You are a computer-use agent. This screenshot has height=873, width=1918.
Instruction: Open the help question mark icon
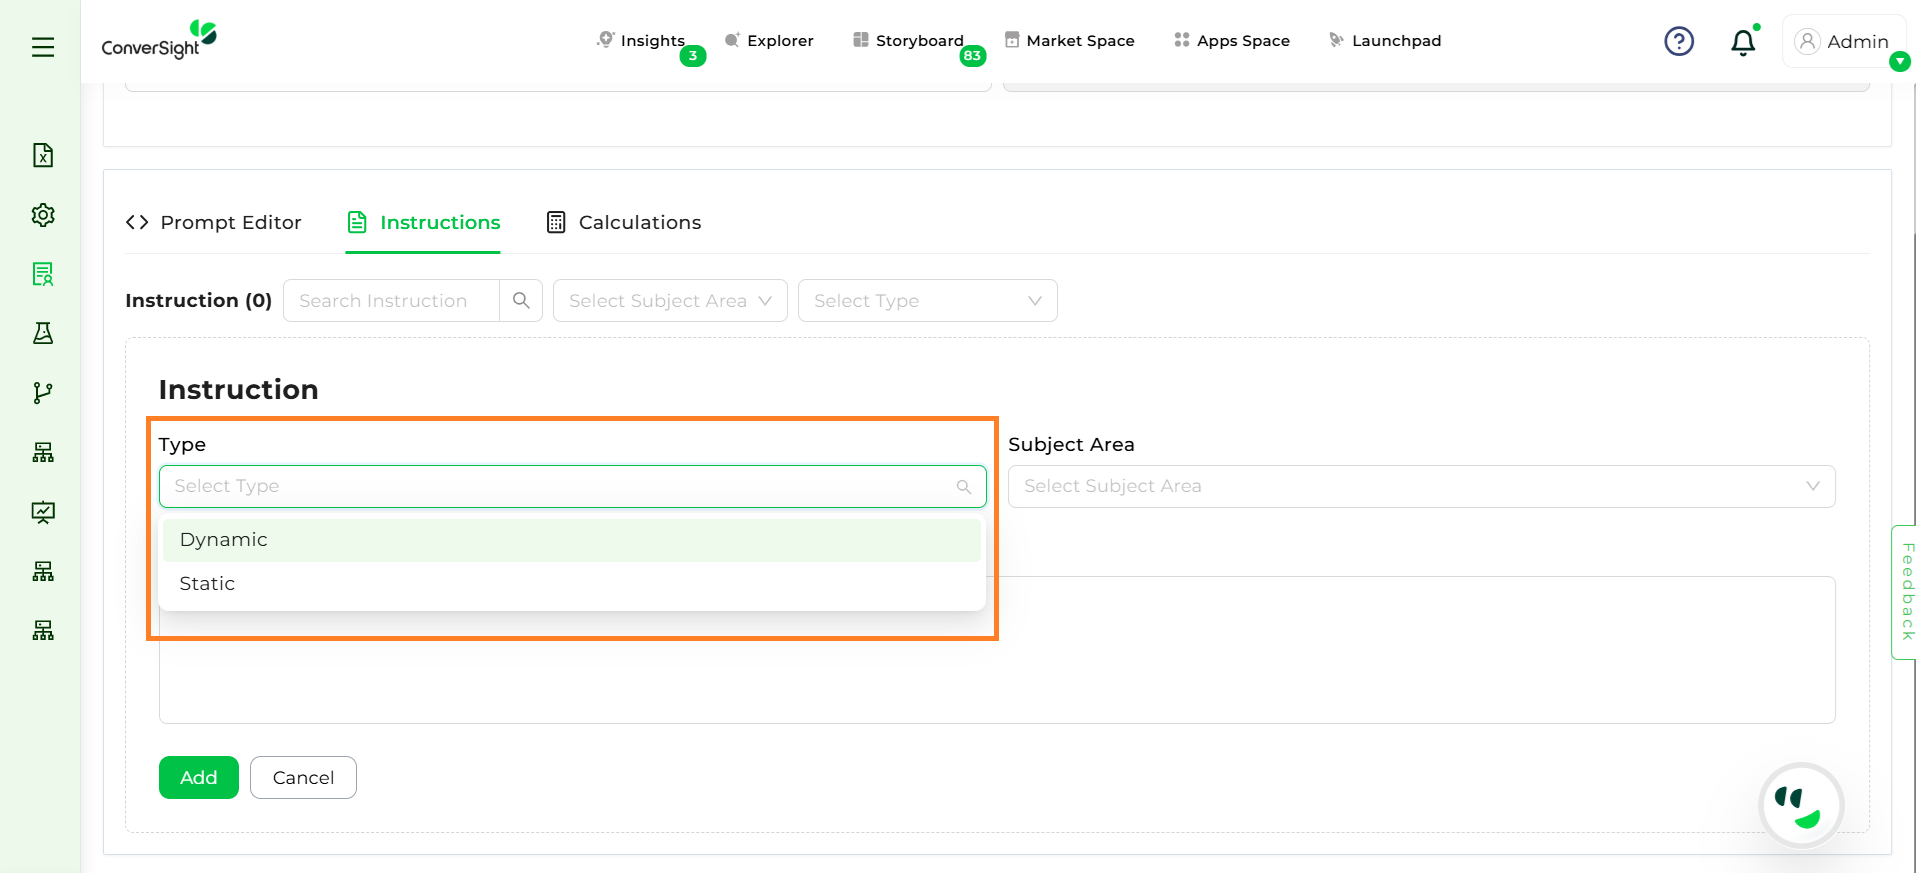click(x=1678, y=41)
